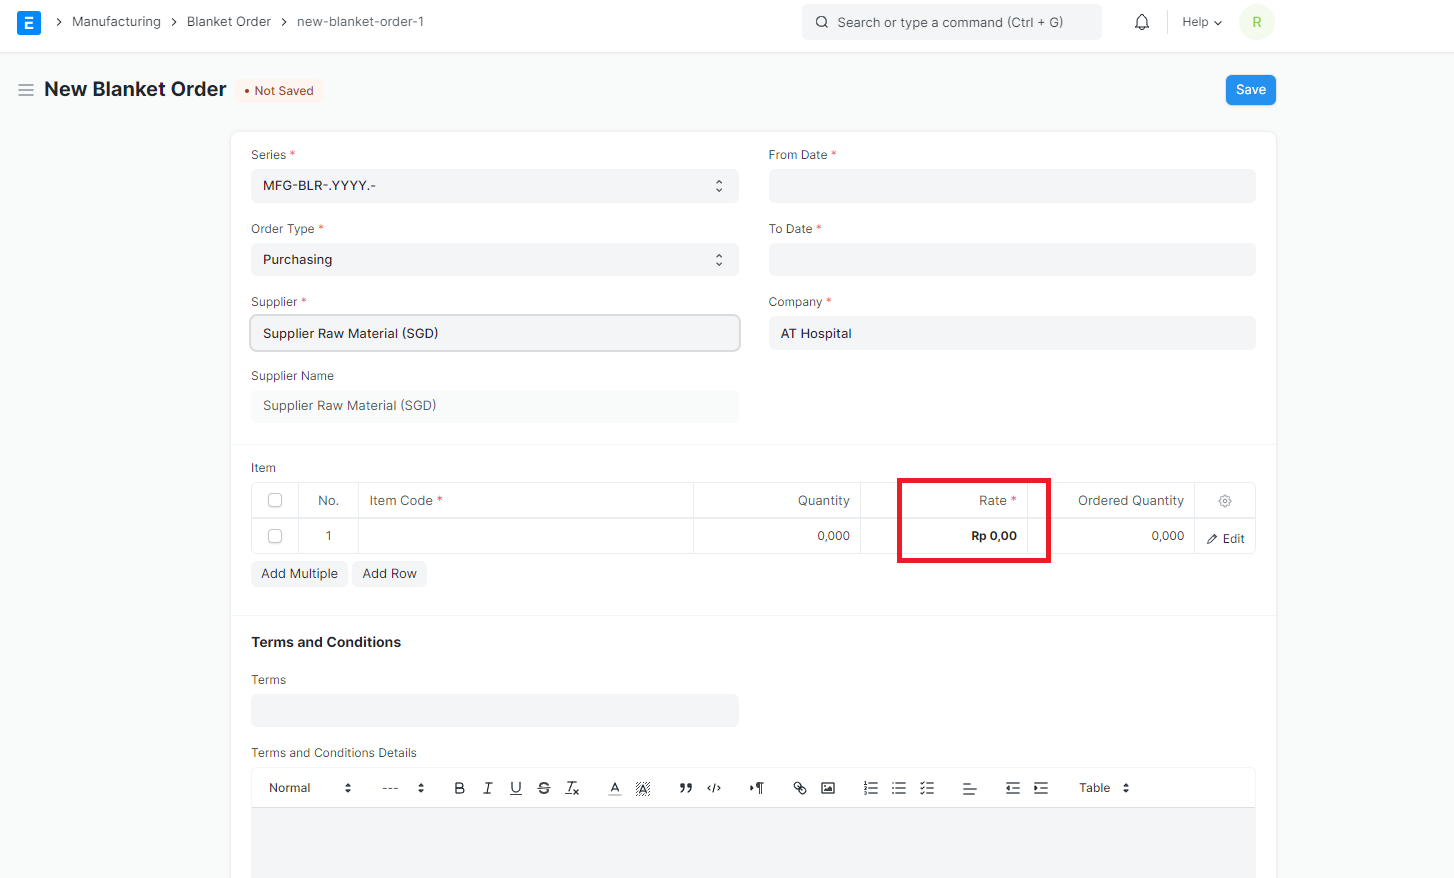Apply underline formatting in Terms editor
Viewport: 1454px width, 878px height.
516,788
